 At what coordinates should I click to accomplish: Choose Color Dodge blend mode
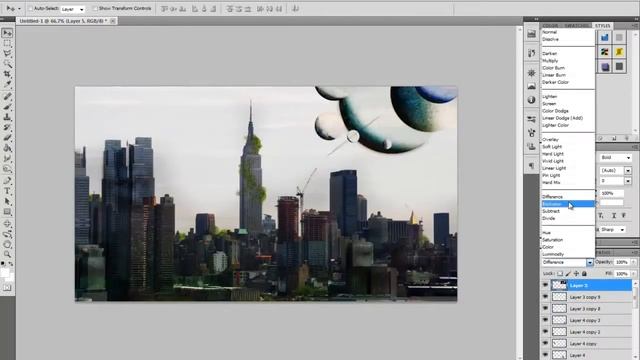point(568,111)
